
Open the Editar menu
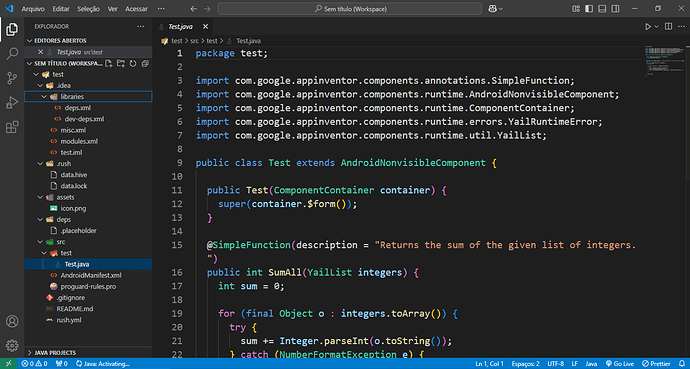coord(61,9)
